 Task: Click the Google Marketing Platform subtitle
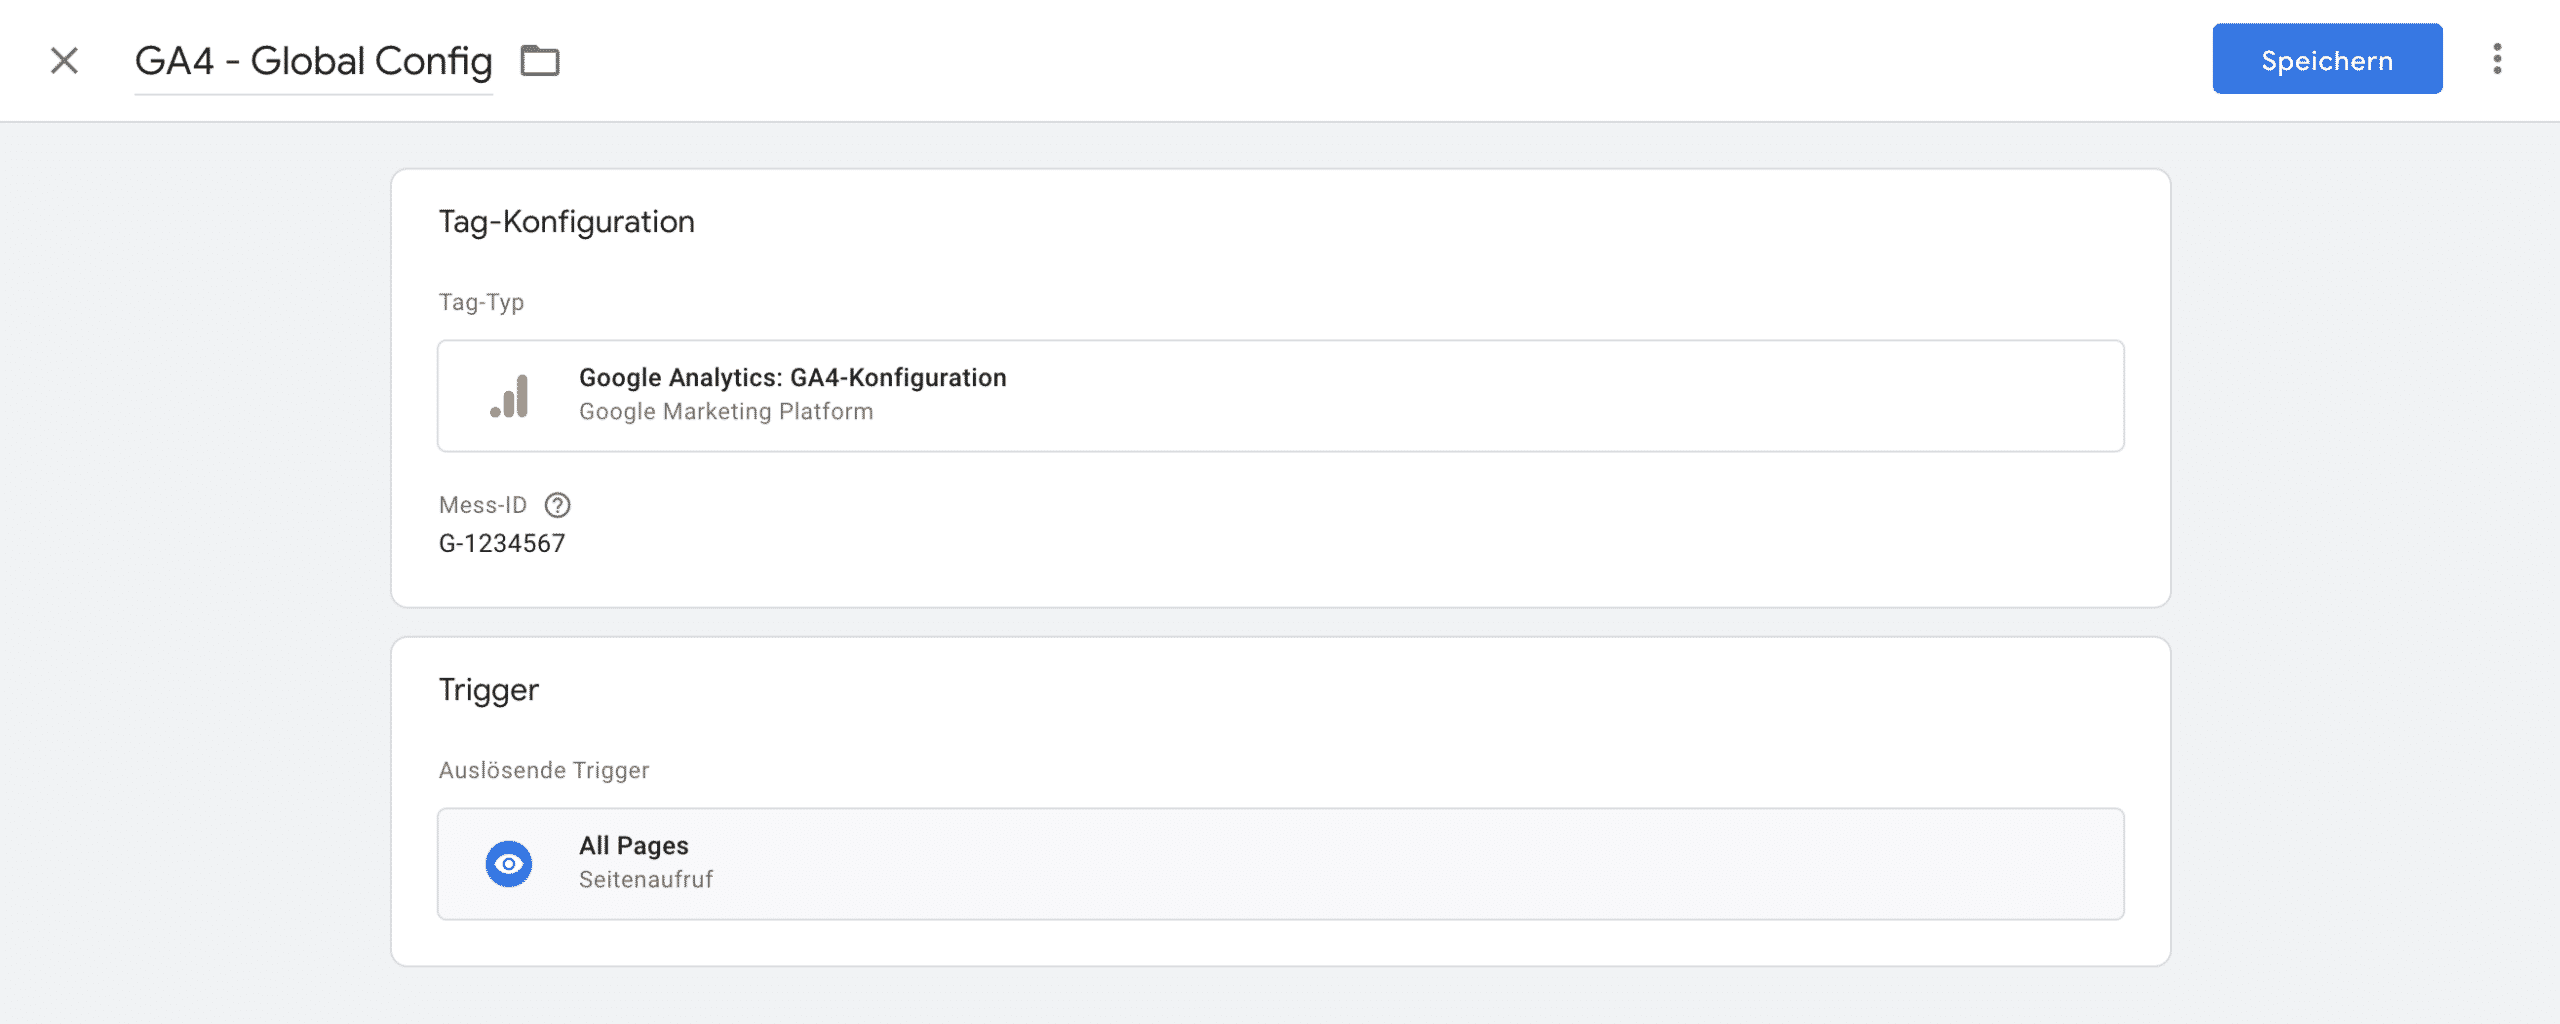click(726, 411)
